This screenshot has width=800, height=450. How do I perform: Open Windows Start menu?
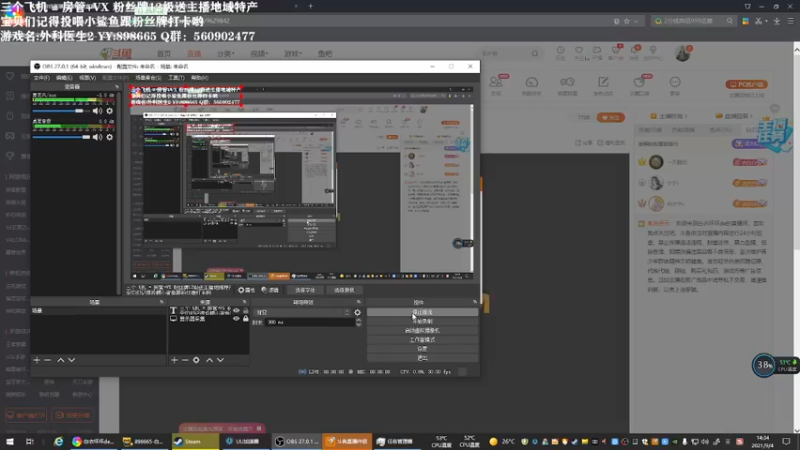[10, 441]
